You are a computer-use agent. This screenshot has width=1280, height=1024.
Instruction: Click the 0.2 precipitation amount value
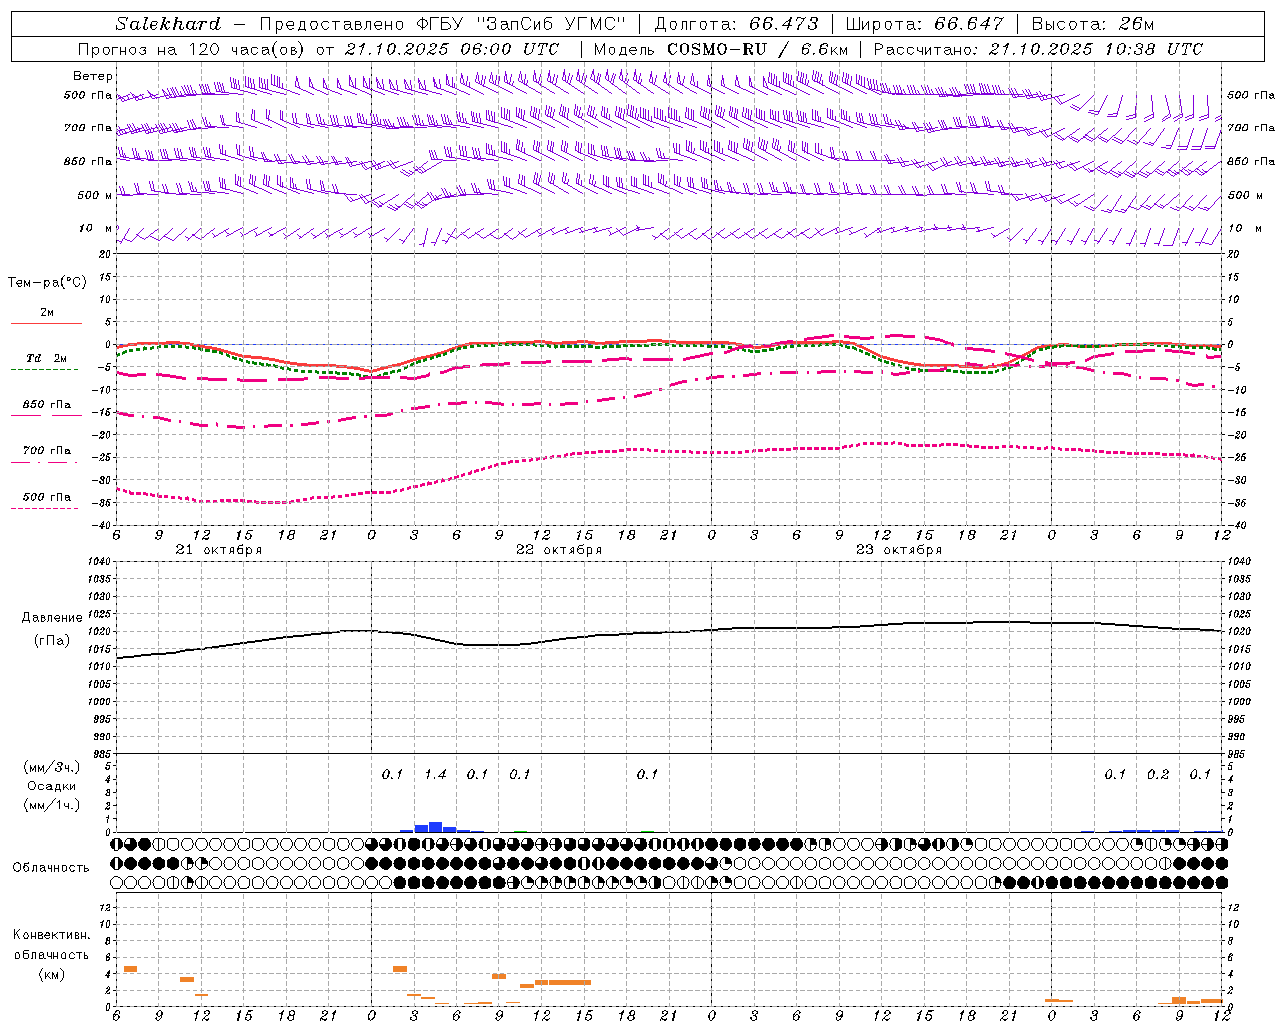coord(1158,774)
